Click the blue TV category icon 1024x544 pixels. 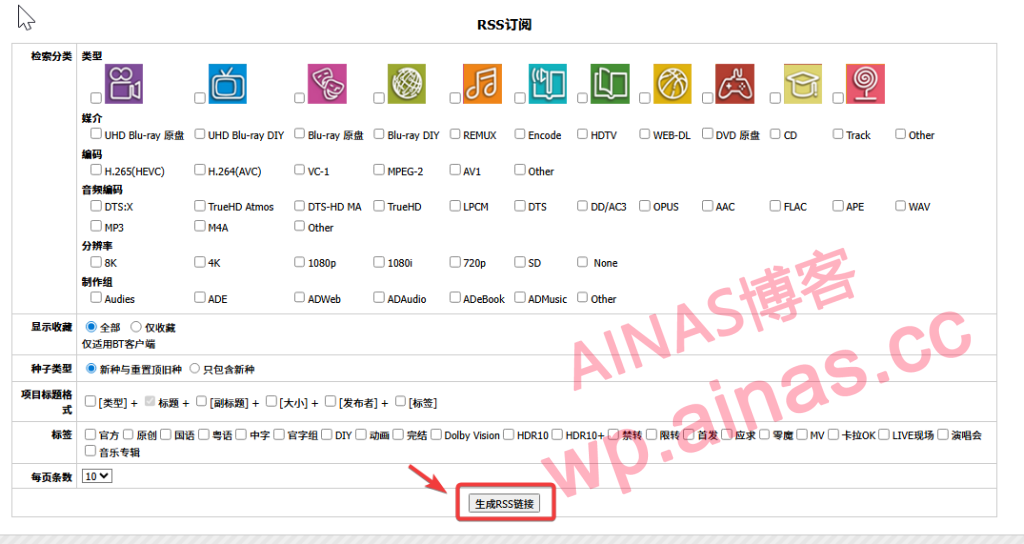tap(227, 84)
